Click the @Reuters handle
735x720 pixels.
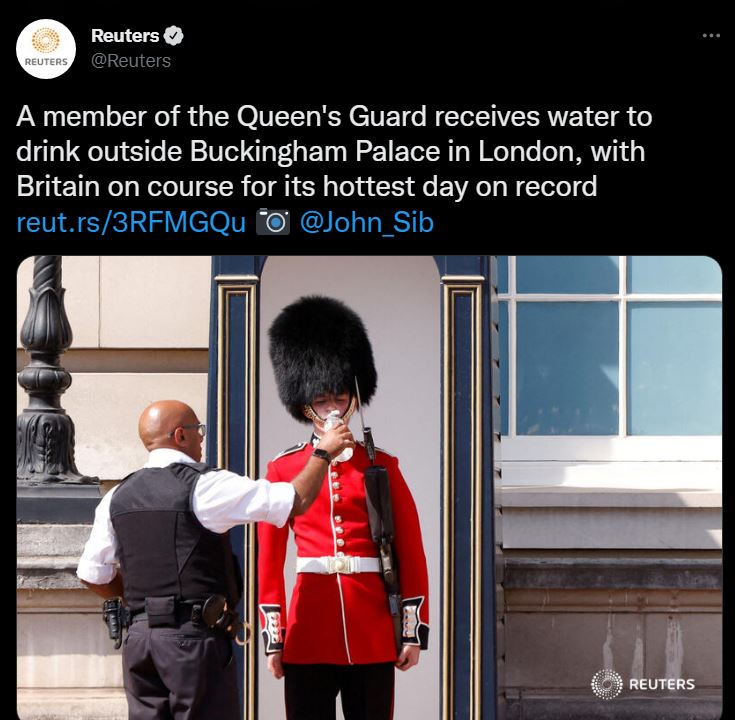pyautogui.click(x=131, y=61)
